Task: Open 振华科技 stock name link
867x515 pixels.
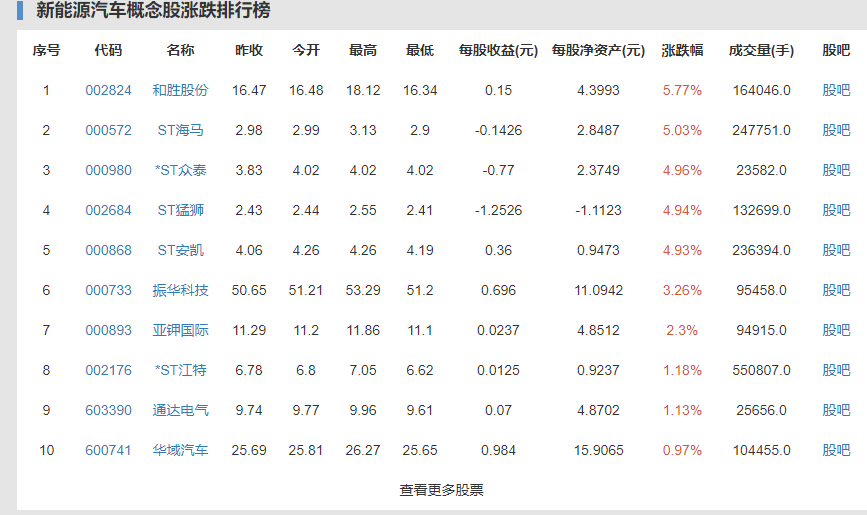Action: (180, 290)
